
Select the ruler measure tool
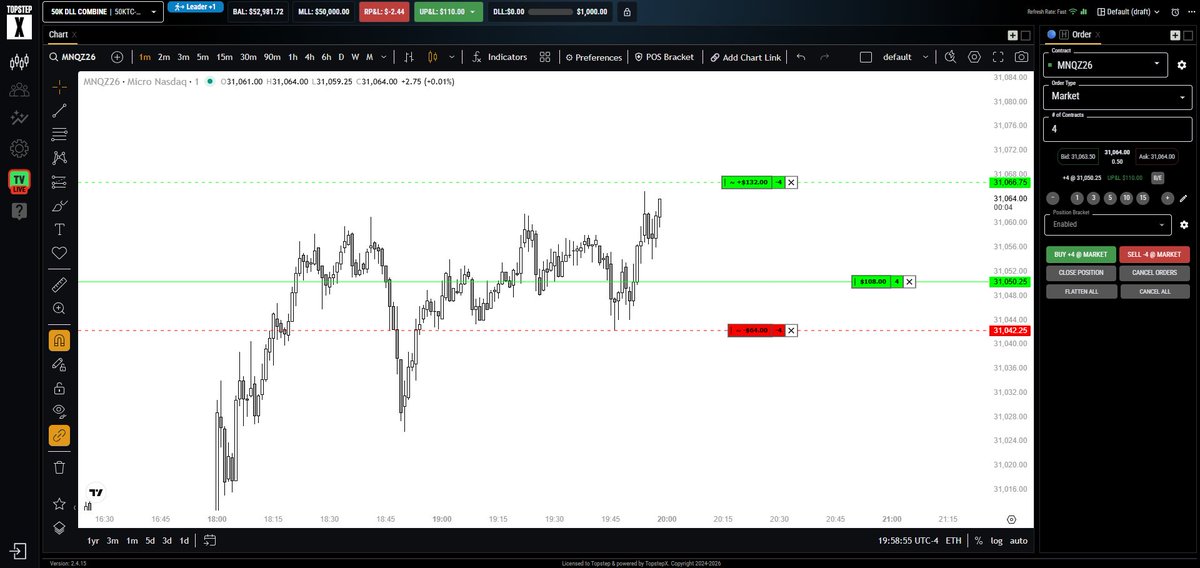click(x=59, y=285)
